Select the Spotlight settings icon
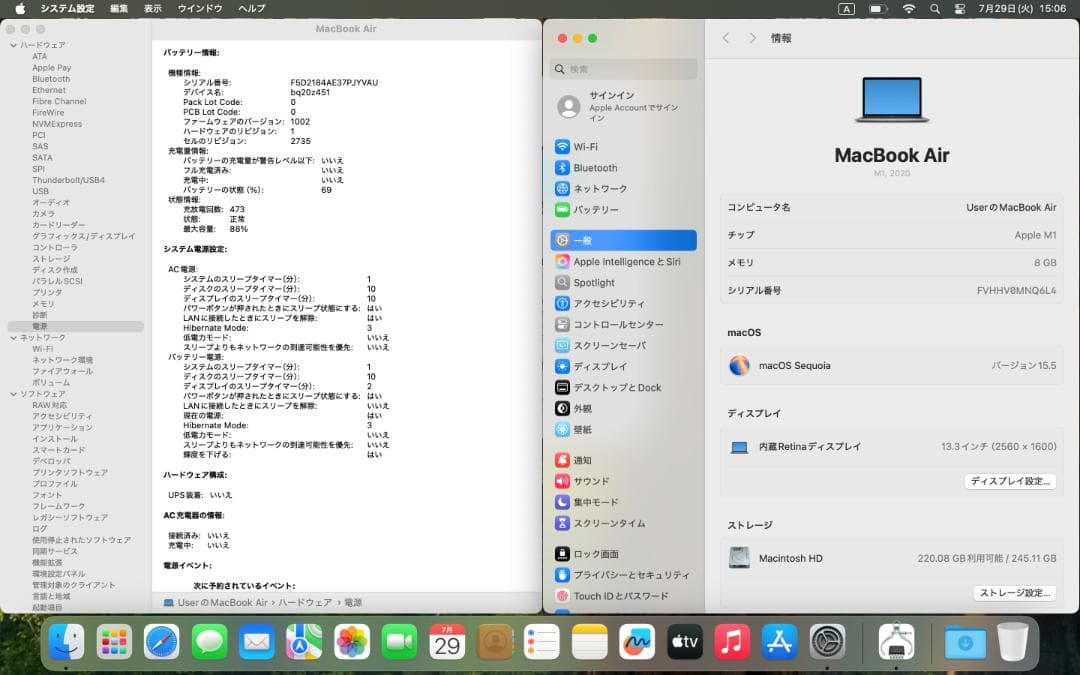Viewport: 1080px width, 675px height. pyautogui.click(x=593, y=282)
